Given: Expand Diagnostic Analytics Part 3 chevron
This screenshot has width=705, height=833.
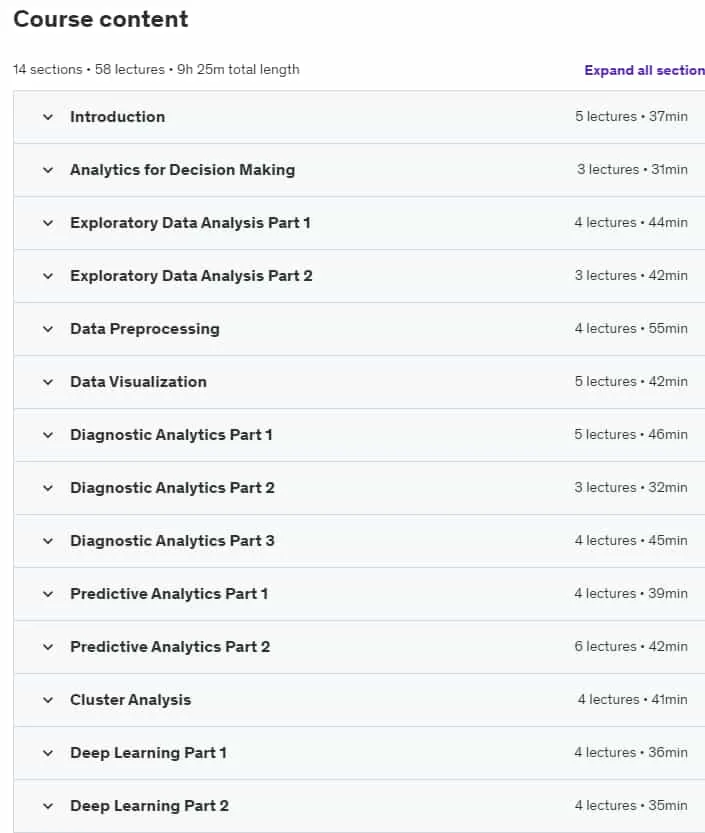Looking at the screenshot, I should [48, 541].
